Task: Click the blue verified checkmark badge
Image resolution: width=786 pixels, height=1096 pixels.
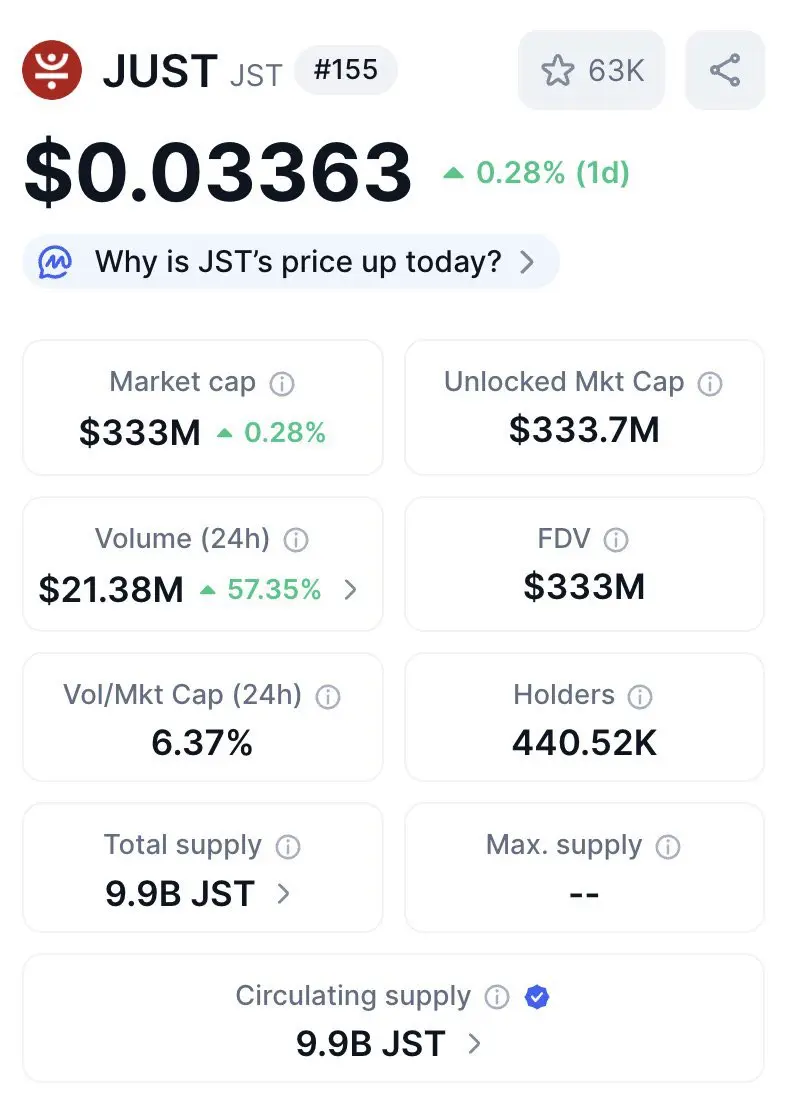Action: (537, 997)
